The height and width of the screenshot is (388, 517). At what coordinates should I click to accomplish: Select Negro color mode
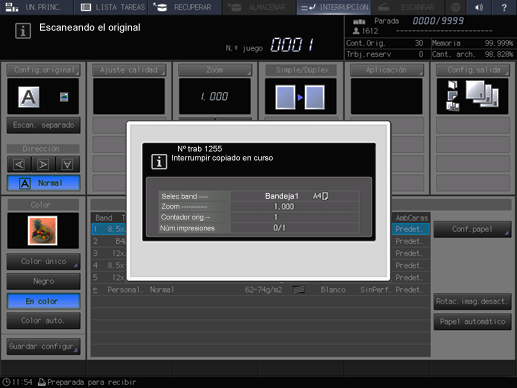43,281
